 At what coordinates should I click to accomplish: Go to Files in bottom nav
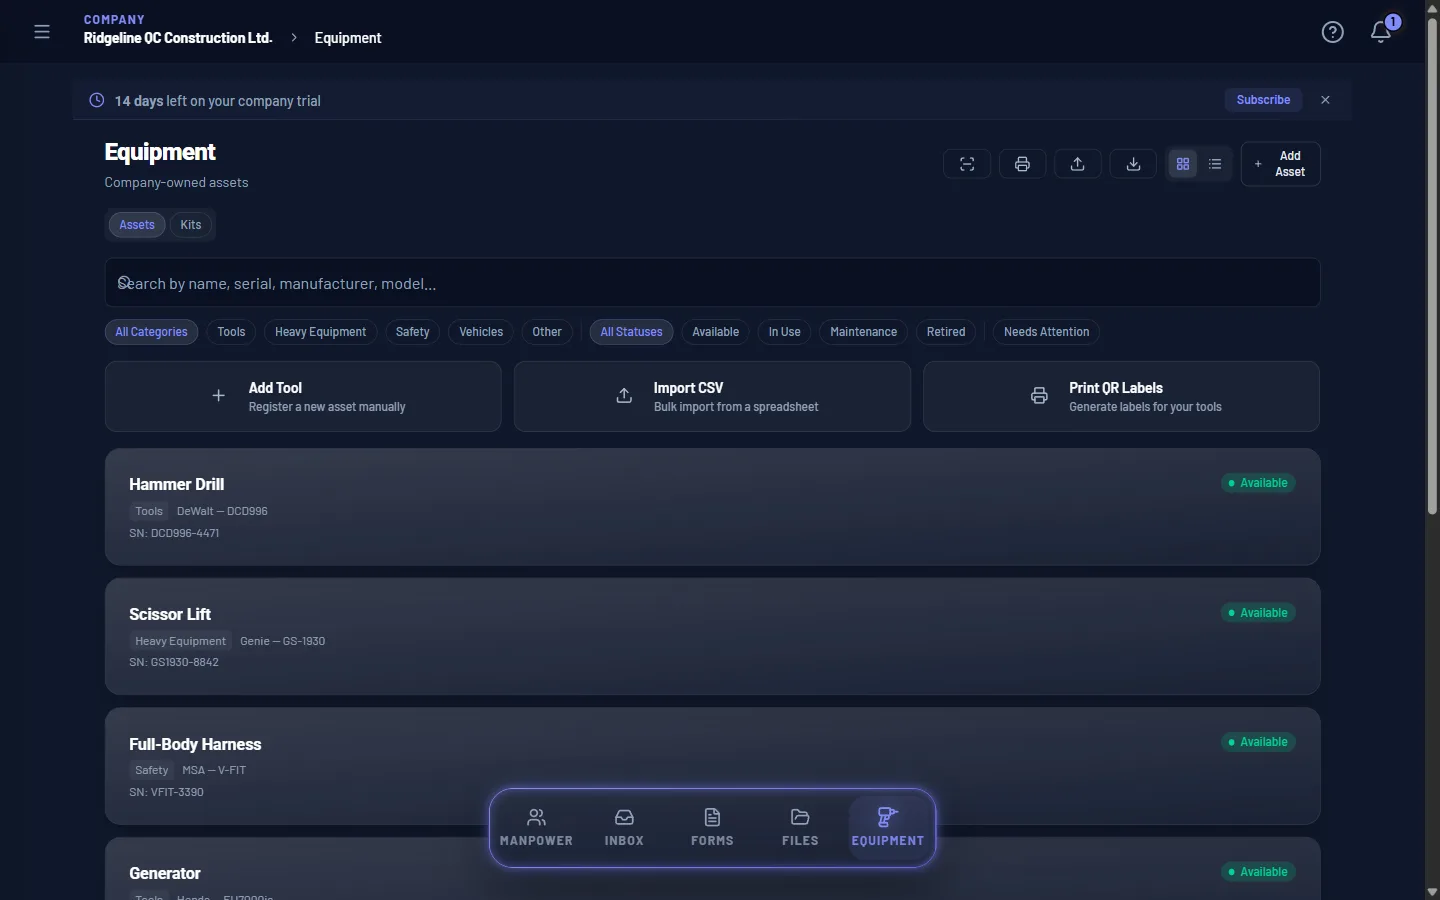[800, 828]
